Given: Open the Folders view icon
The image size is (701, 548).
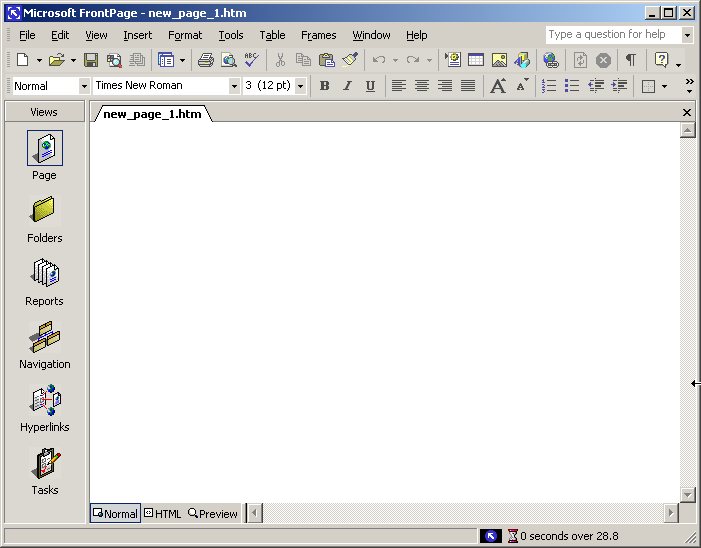Looking at the screenshot, I should [44, 209].
